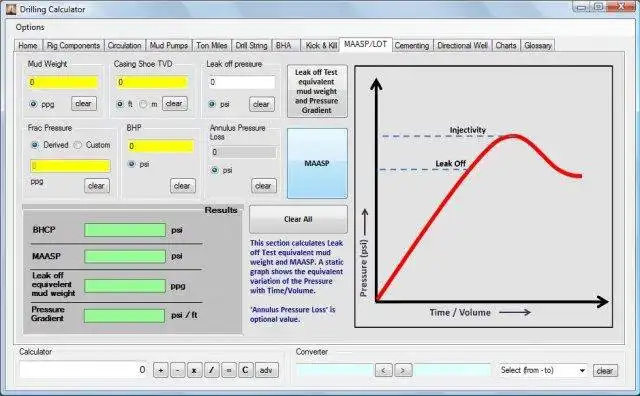Open the Options menu

[x=30, y=27]
